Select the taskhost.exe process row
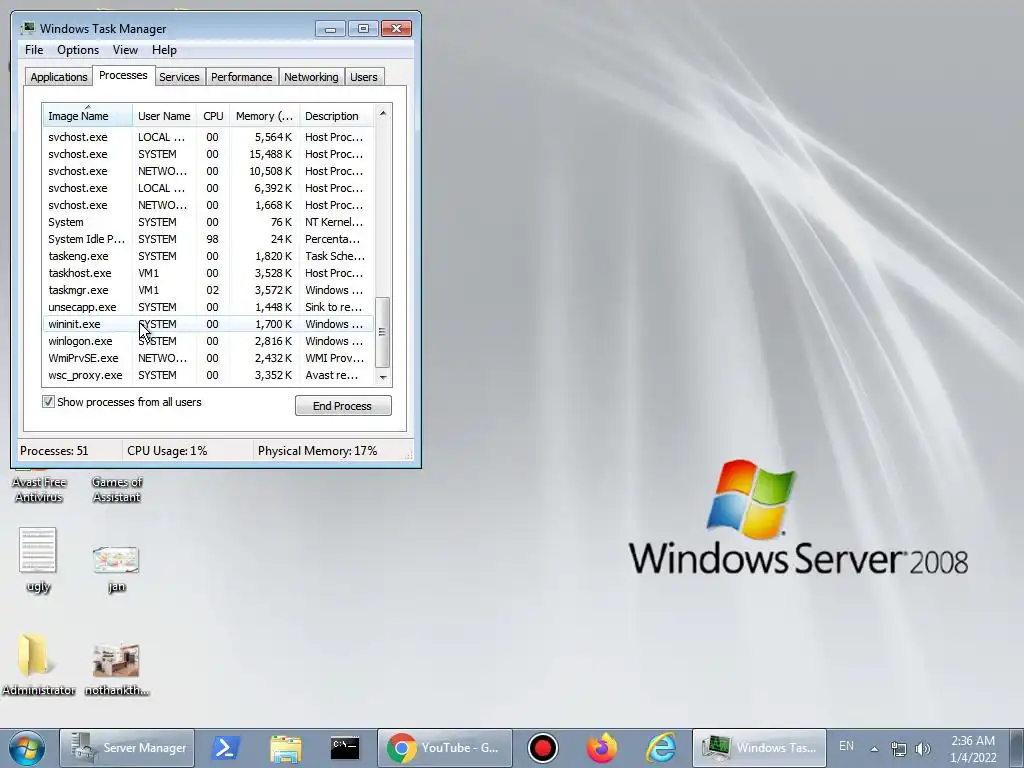 click(x=208, y=273)
